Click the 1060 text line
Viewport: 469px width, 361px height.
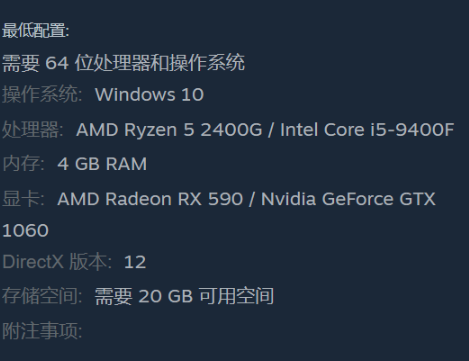pos(25,231)
